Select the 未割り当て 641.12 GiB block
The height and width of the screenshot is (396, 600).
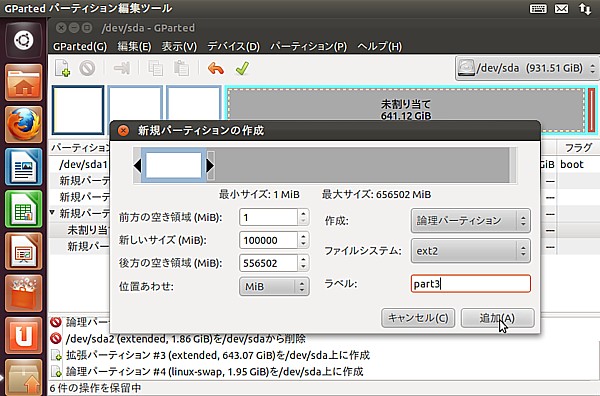[406, 110]
